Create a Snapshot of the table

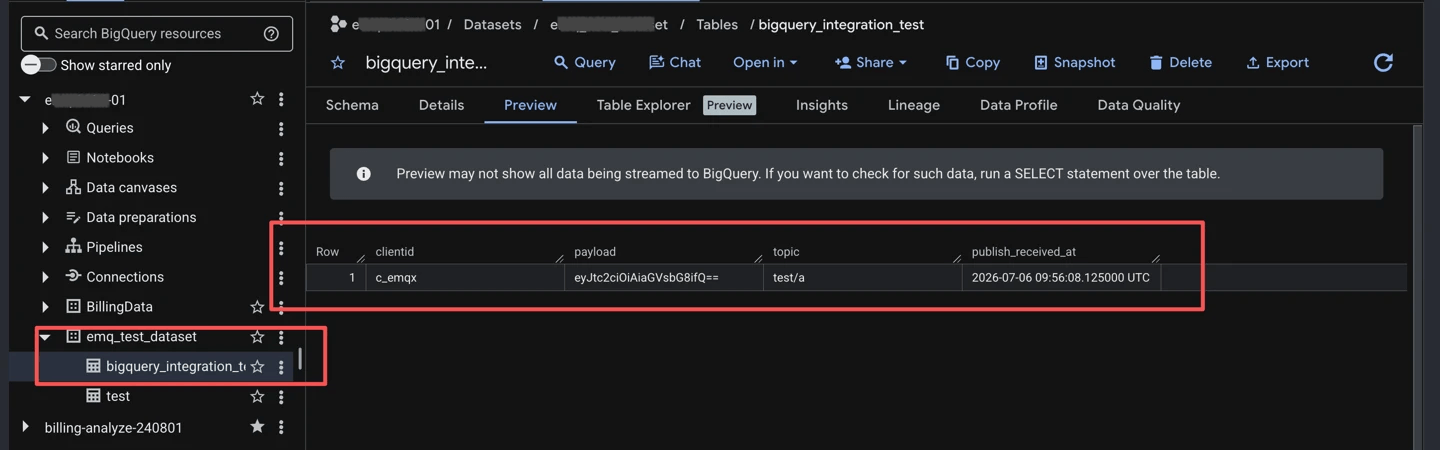(x=1074, y=62)
